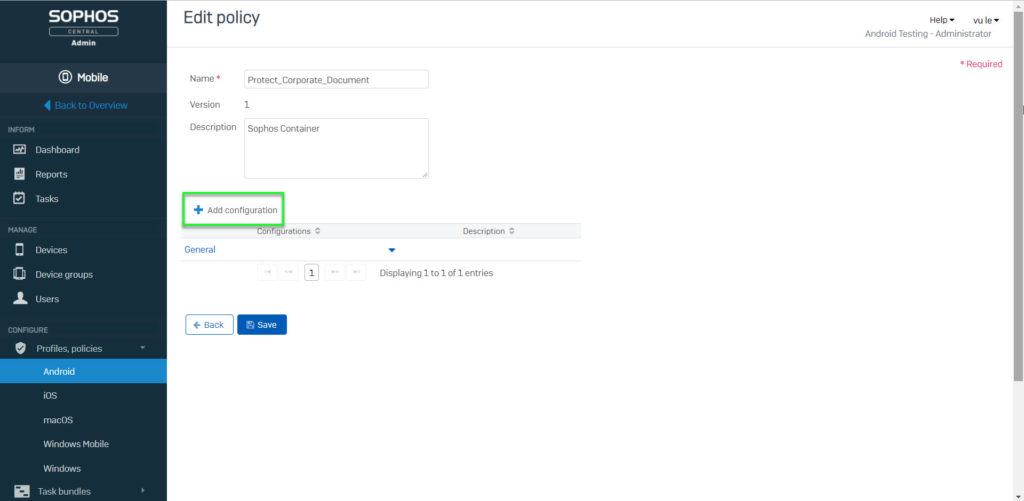Select page 1 in pagination
This screenshot has height=501, width=1024.
(312, 272)
